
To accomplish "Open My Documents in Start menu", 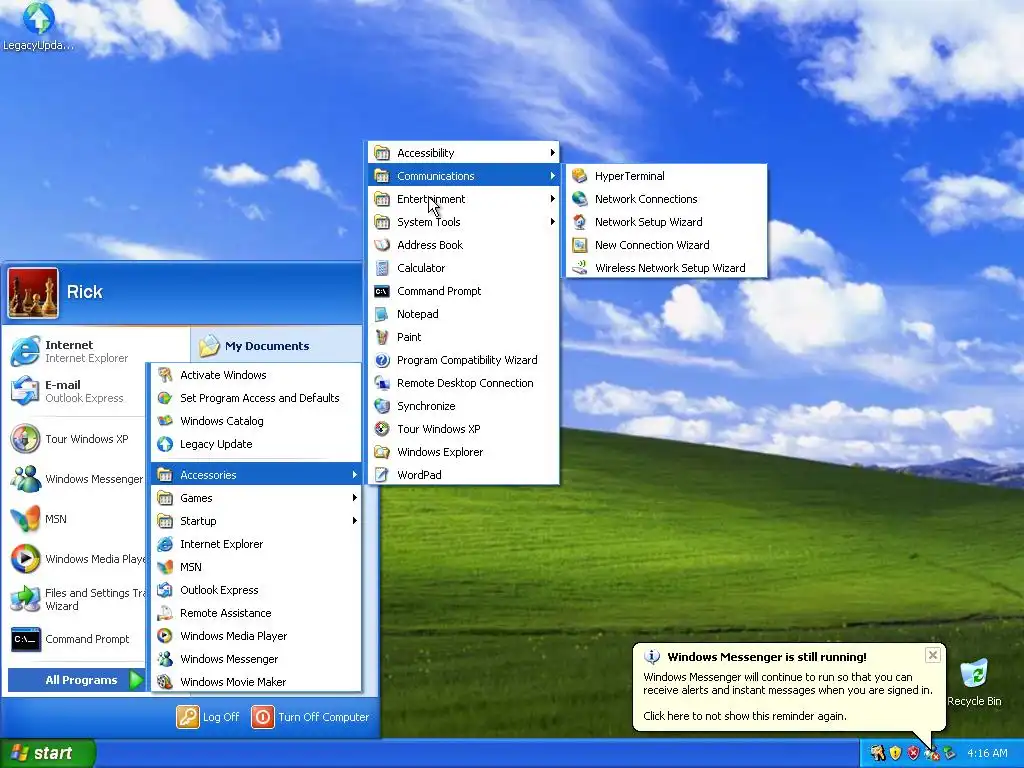I will (278, 346).
